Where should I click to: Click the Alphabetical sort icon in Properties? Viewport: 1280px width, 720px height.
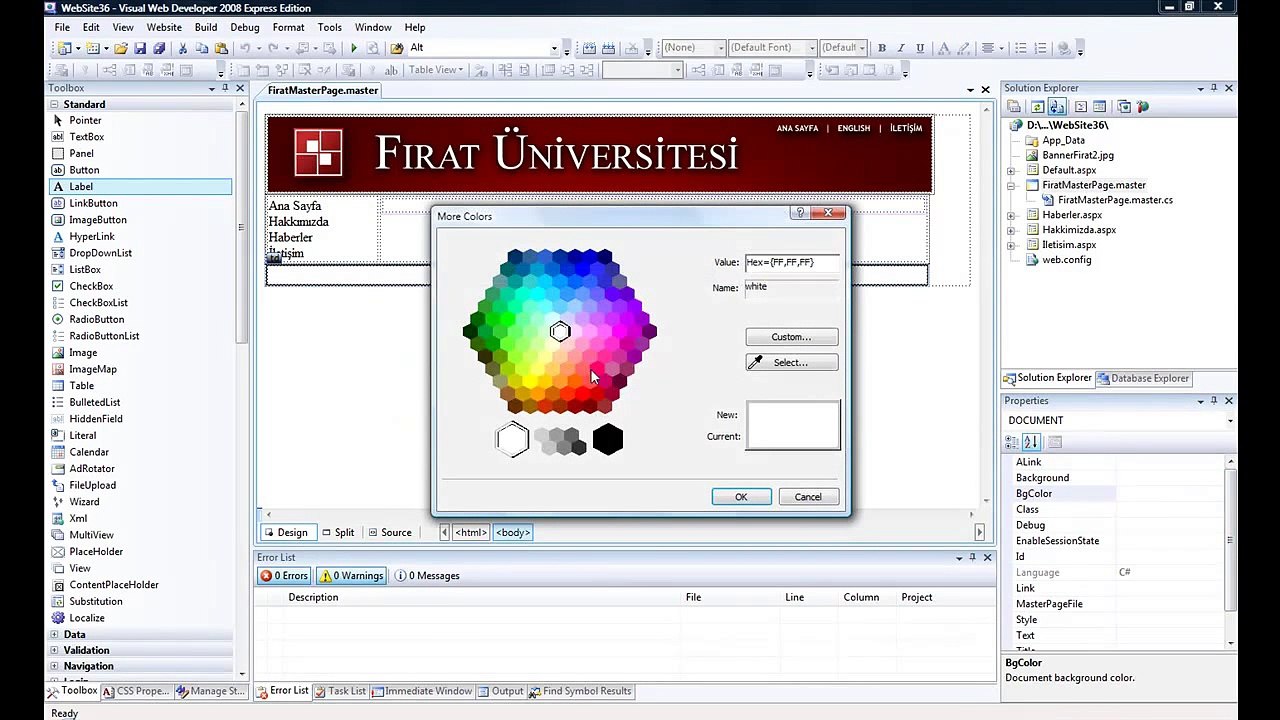pyautogui.click(x=1032, y=442)
